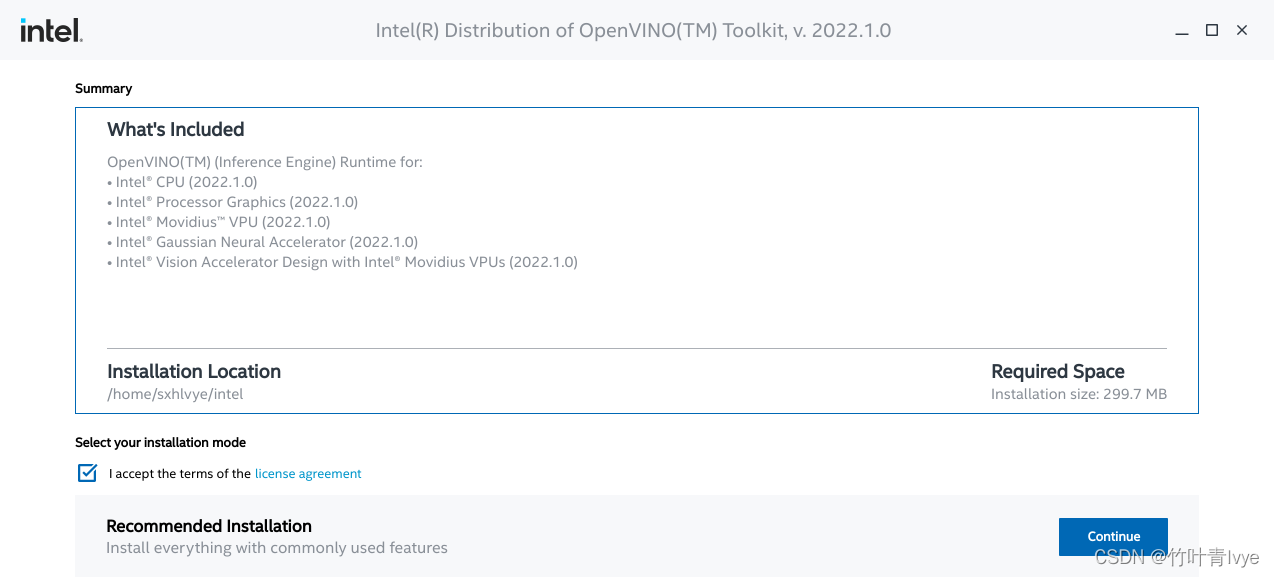The width and height of the screenshot is (1274, 577).
Task: Click the installer title text
Action: click(633, 31)
